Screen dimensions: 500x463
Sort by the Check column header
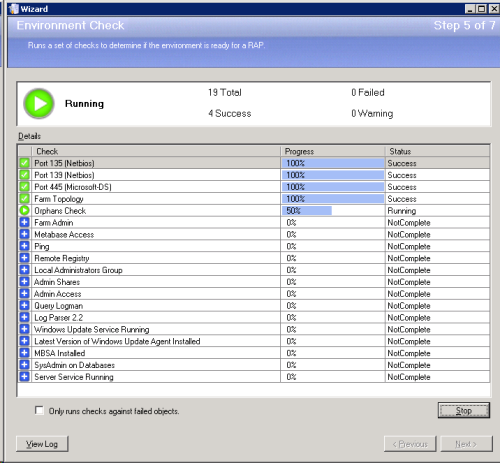pos(156,151)
